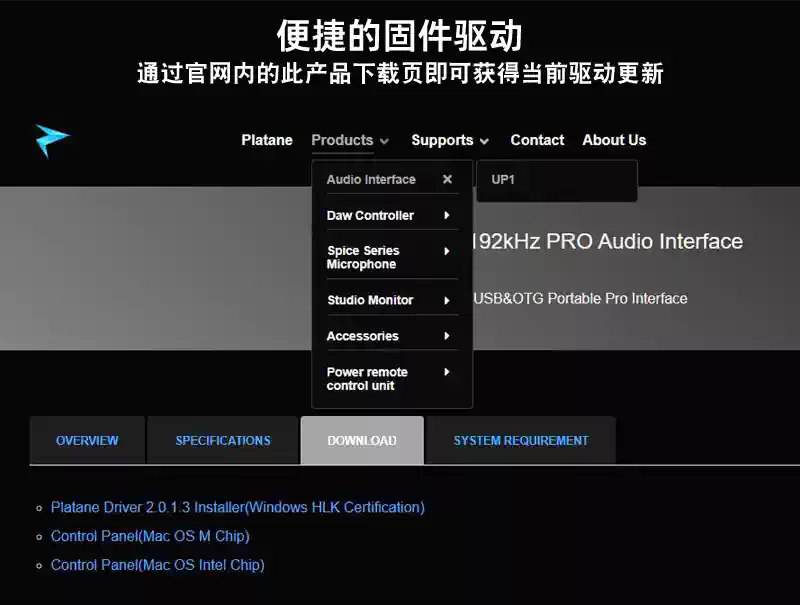
Task: Select the DOWNLOAD tab
Action: (x=362, y=440)
